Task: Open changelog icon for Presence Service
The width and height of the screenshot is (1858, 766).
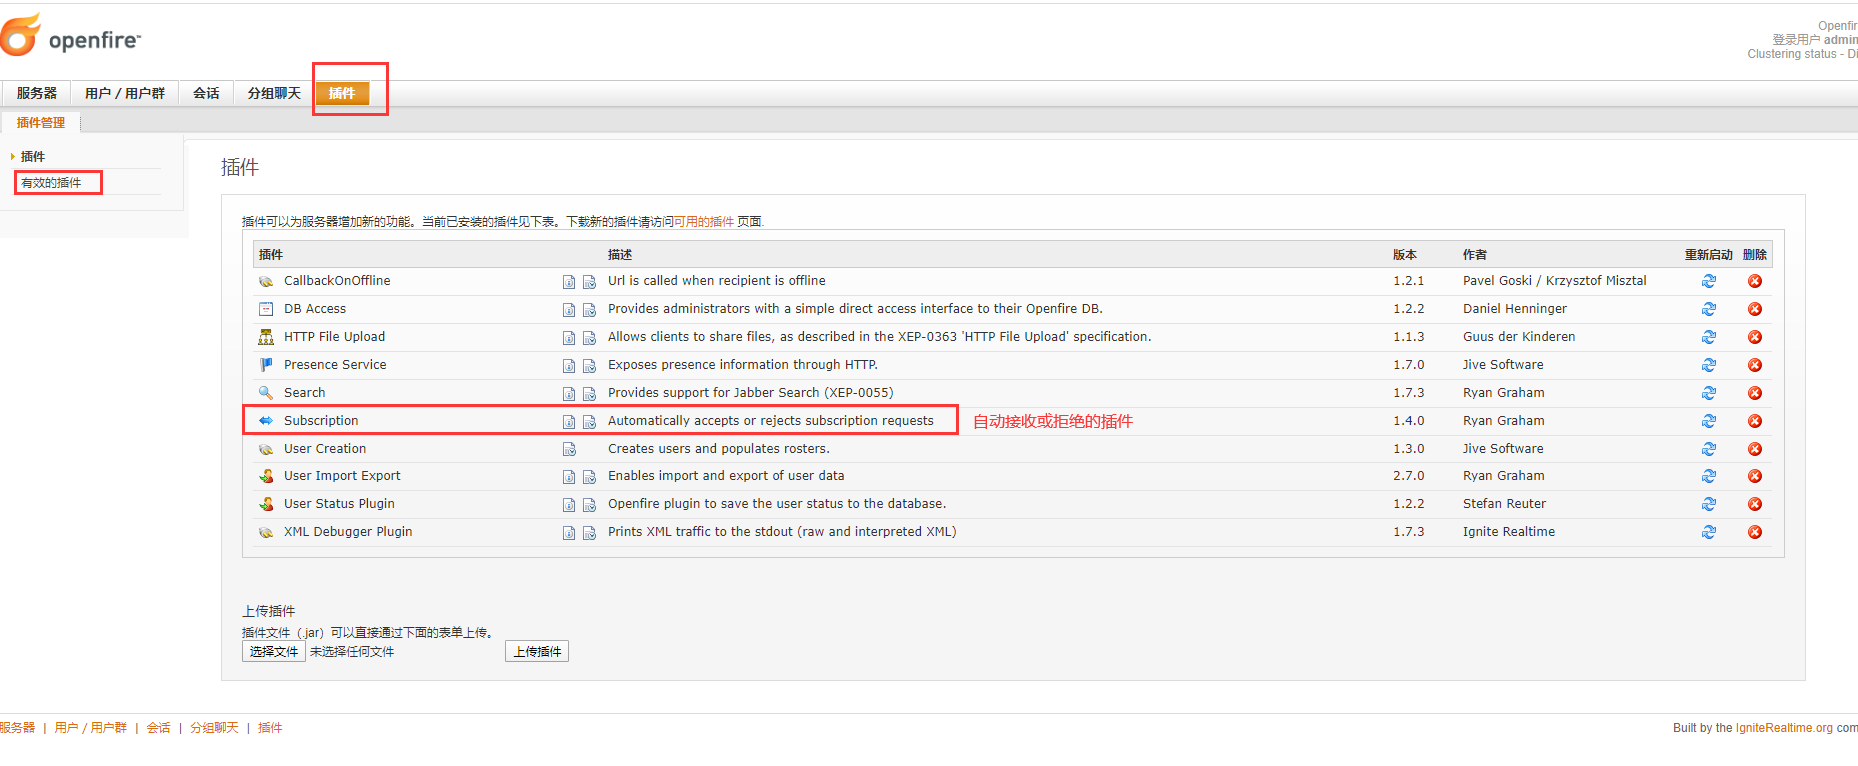Action: coord(589,366)
